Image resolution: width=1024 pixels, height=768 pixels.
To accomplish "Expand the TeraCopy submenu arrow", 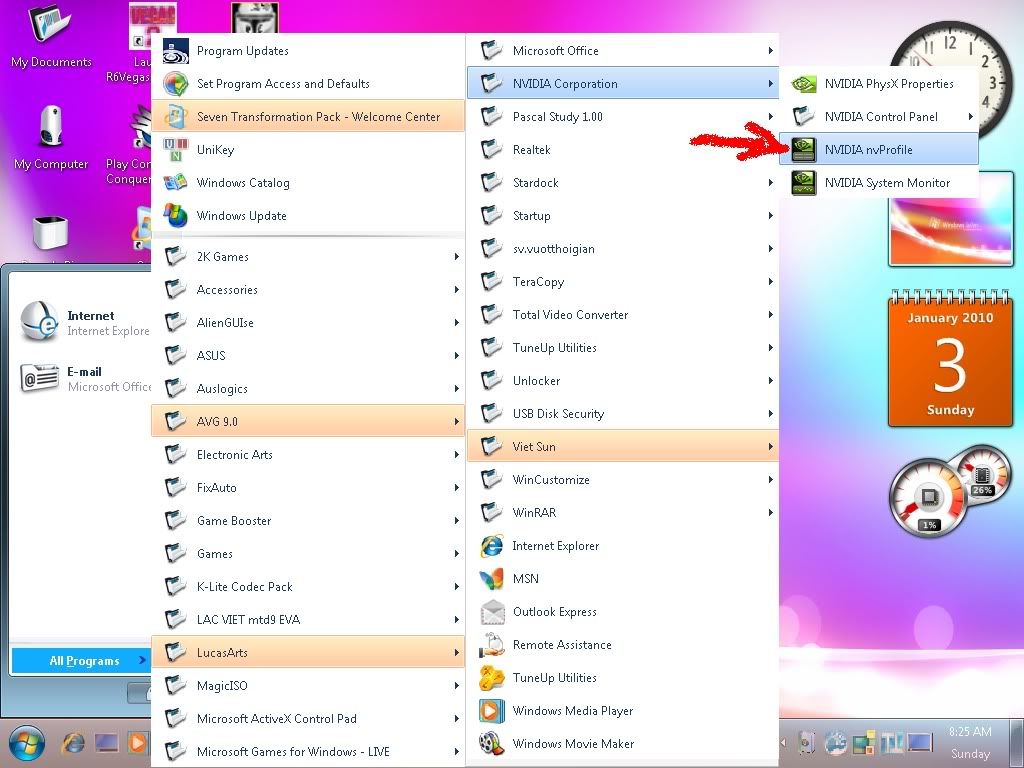I will coord(771,281).
